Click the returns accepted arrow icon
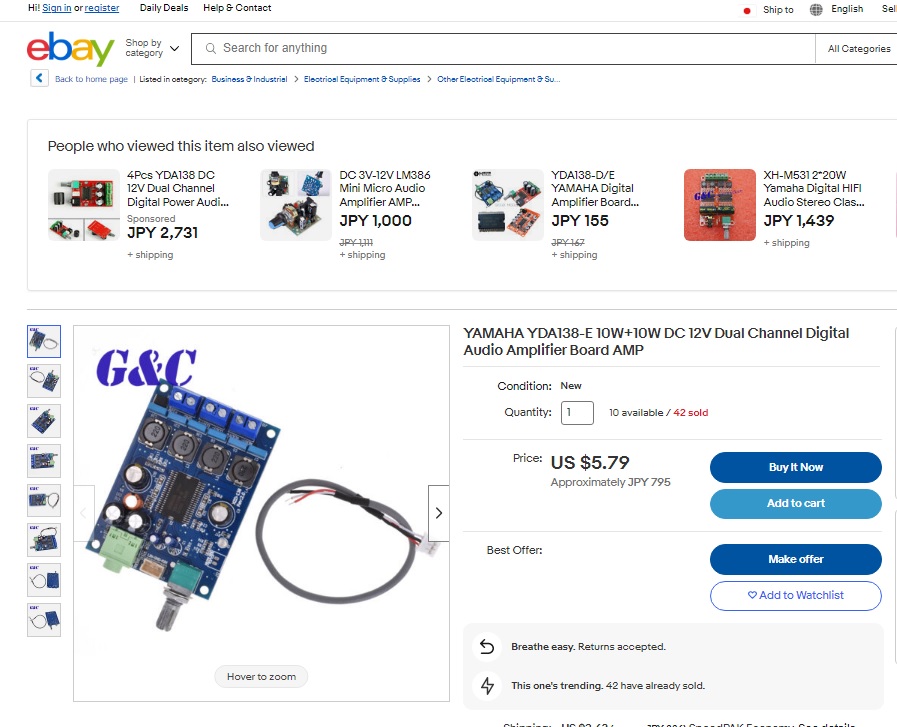This screenshot has height=727, width=897. coord(487,646)
